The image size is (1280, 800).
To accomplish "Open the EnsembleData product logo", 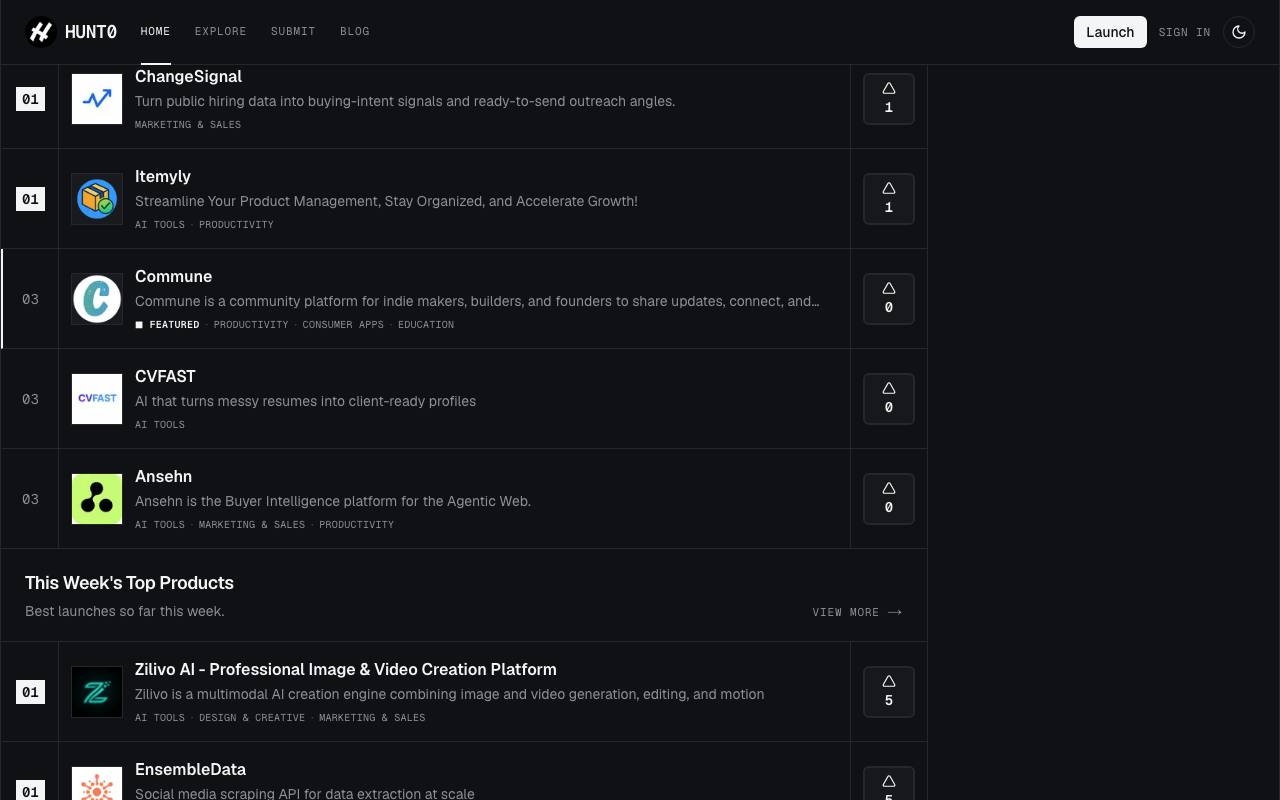I will pos(97,783).
